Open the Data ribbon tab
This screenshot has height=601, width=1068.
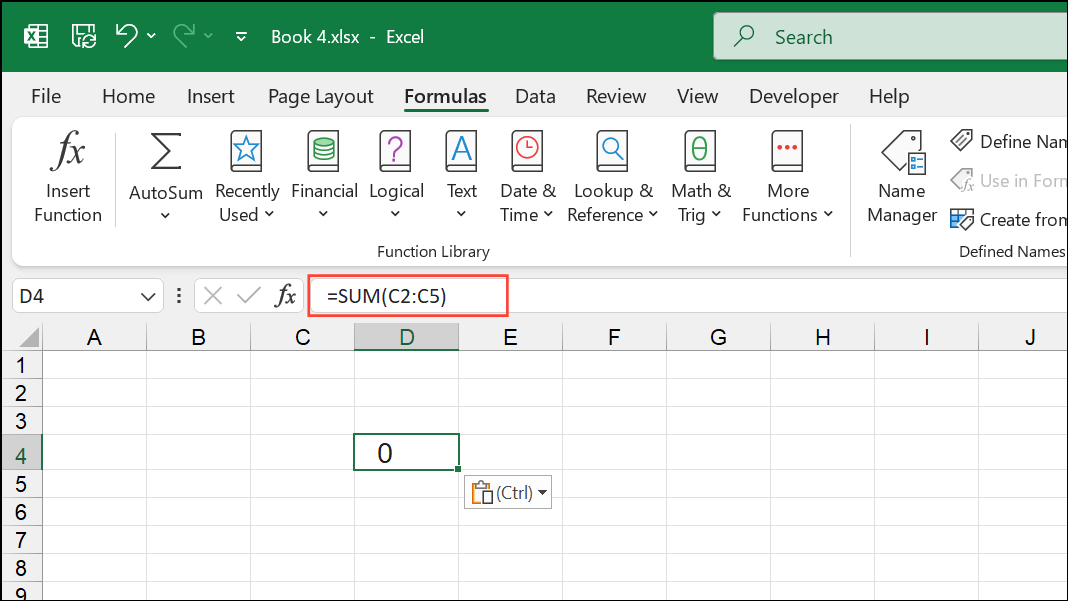(x=535, y=97)
